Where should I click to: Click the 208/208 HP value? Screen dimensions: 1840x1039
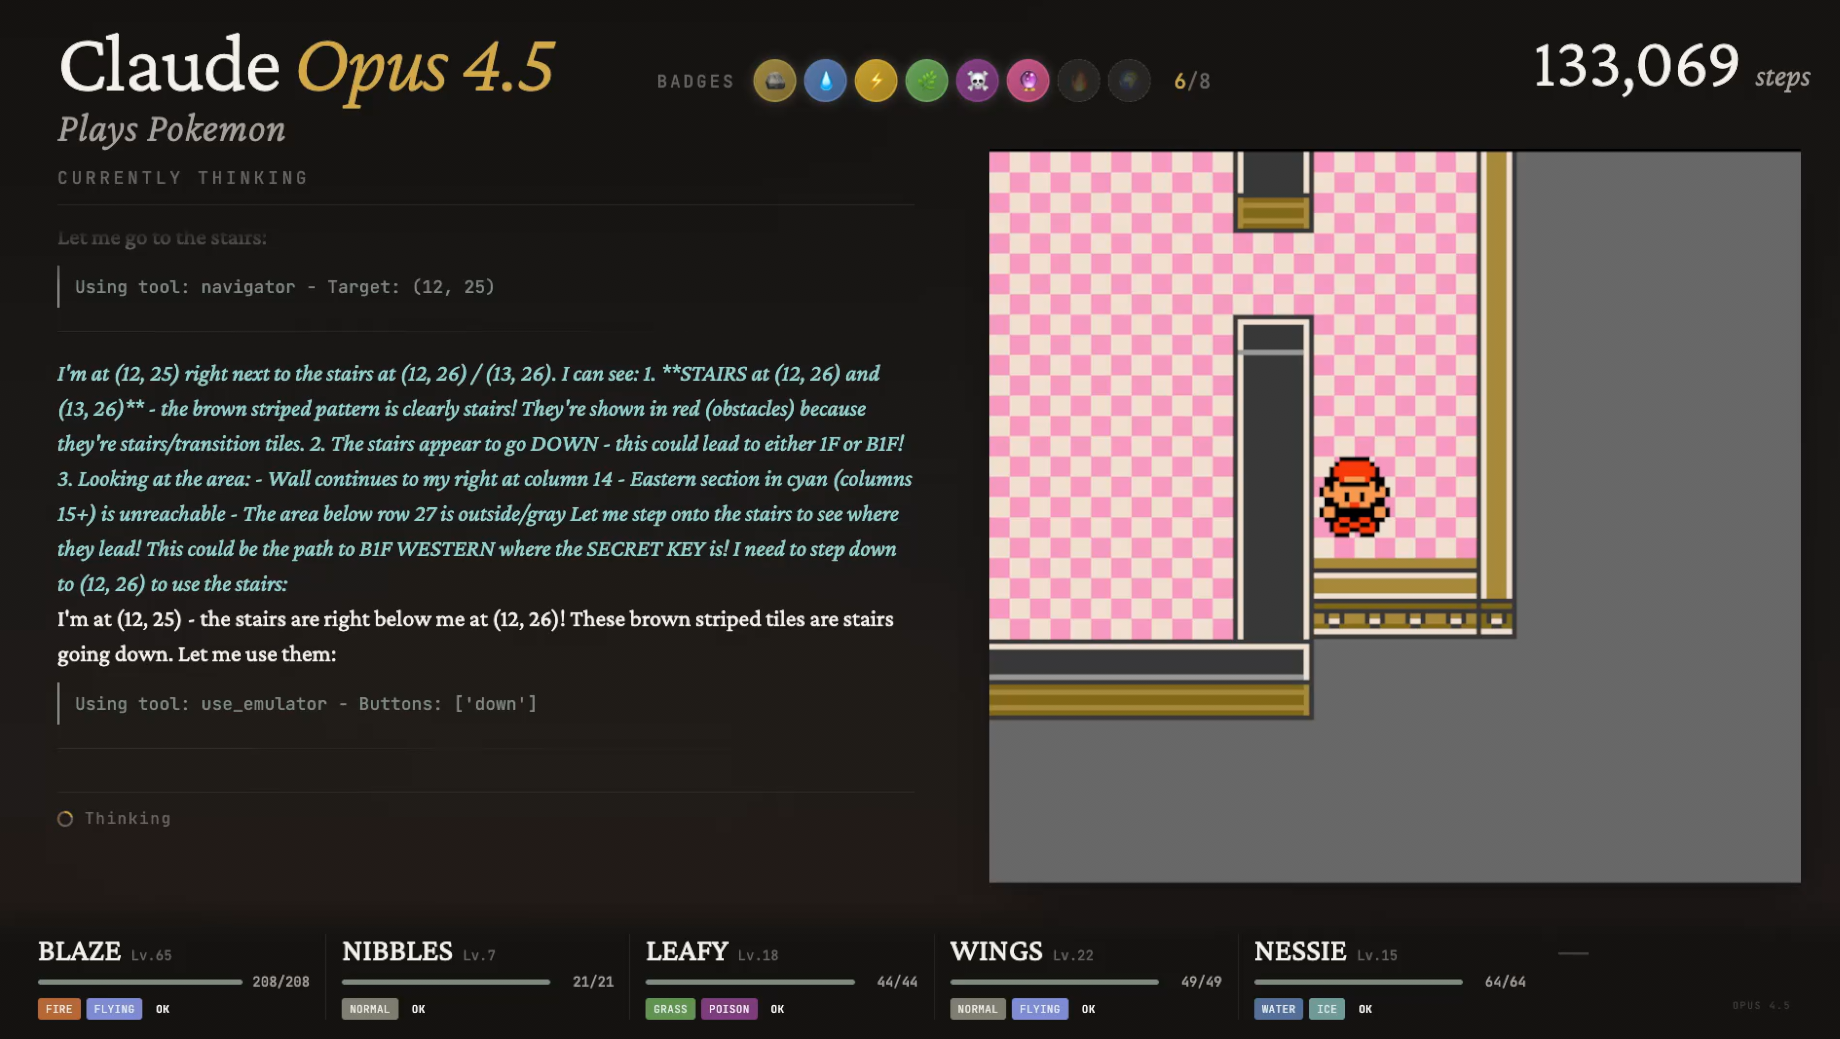click(x=281, y=982)
